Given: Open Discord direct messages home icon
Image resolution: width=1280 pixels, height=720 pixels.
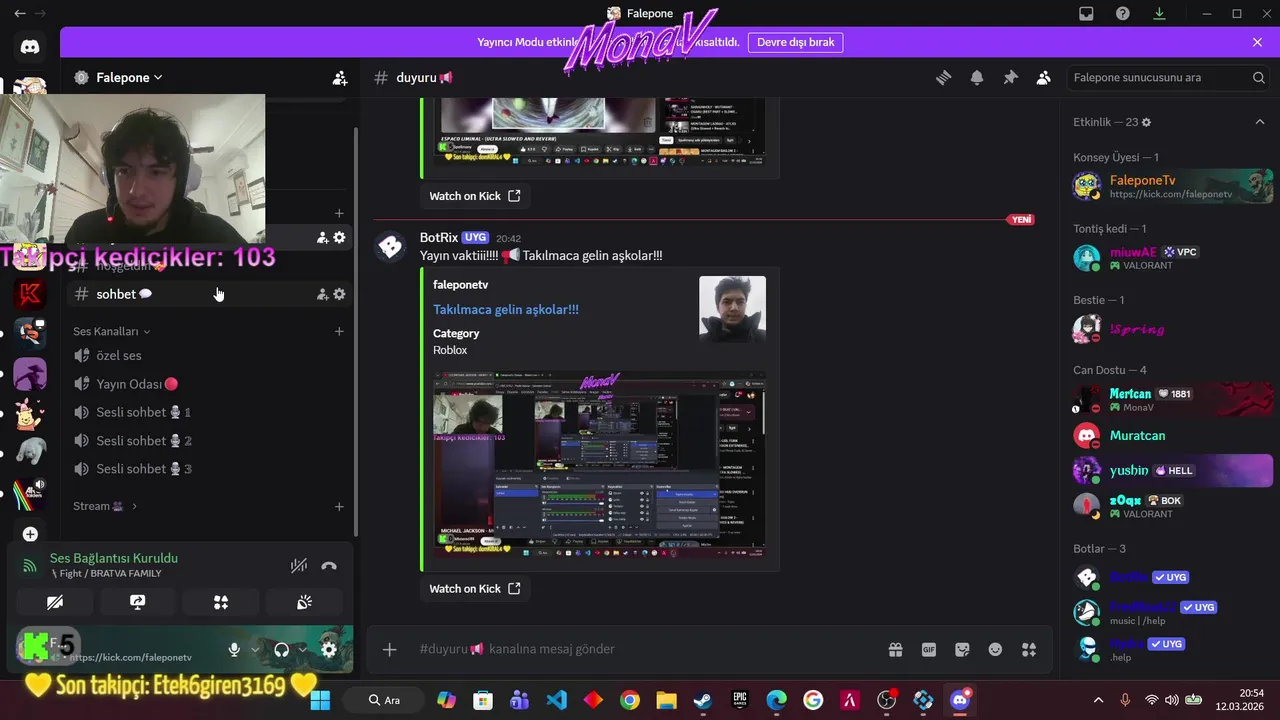Looking at the screenshot, I should click(30, 47).
